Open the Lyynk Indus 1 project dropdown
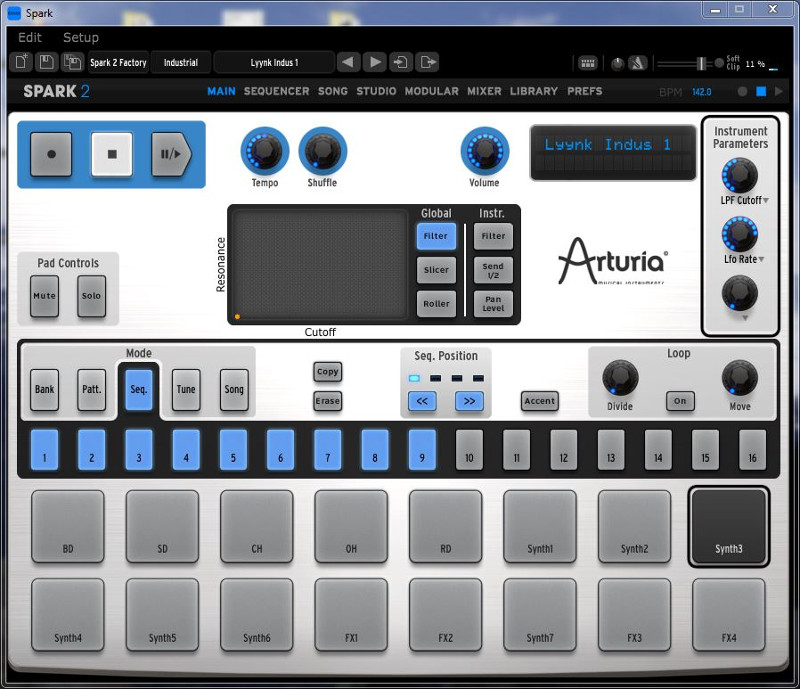Viewport: 800px width, 689px height. click(x=274, y=62)
